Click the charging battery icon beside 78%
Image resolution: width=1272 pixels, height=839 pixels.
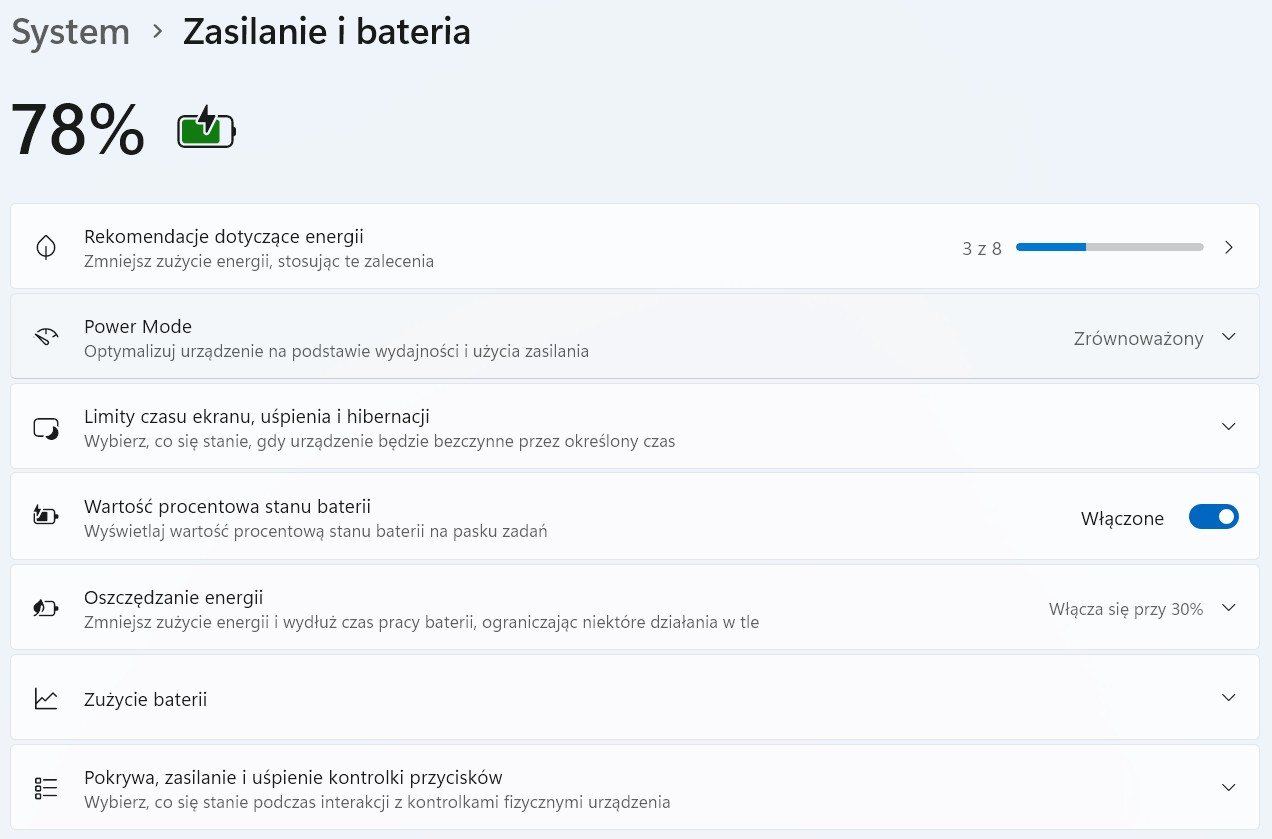[206, 128]
